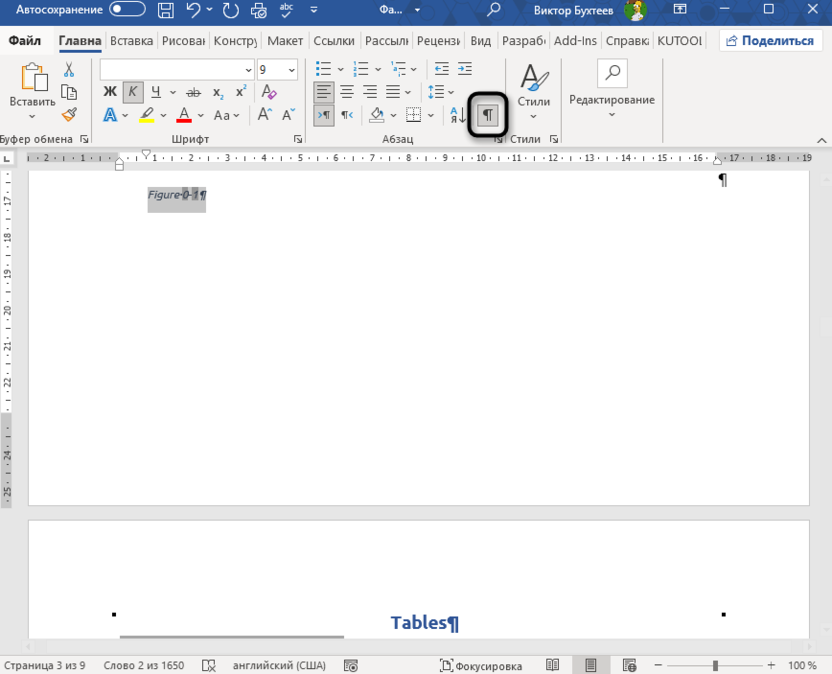
Task: Switch to the Вставка tab
Action: (131, 41)
